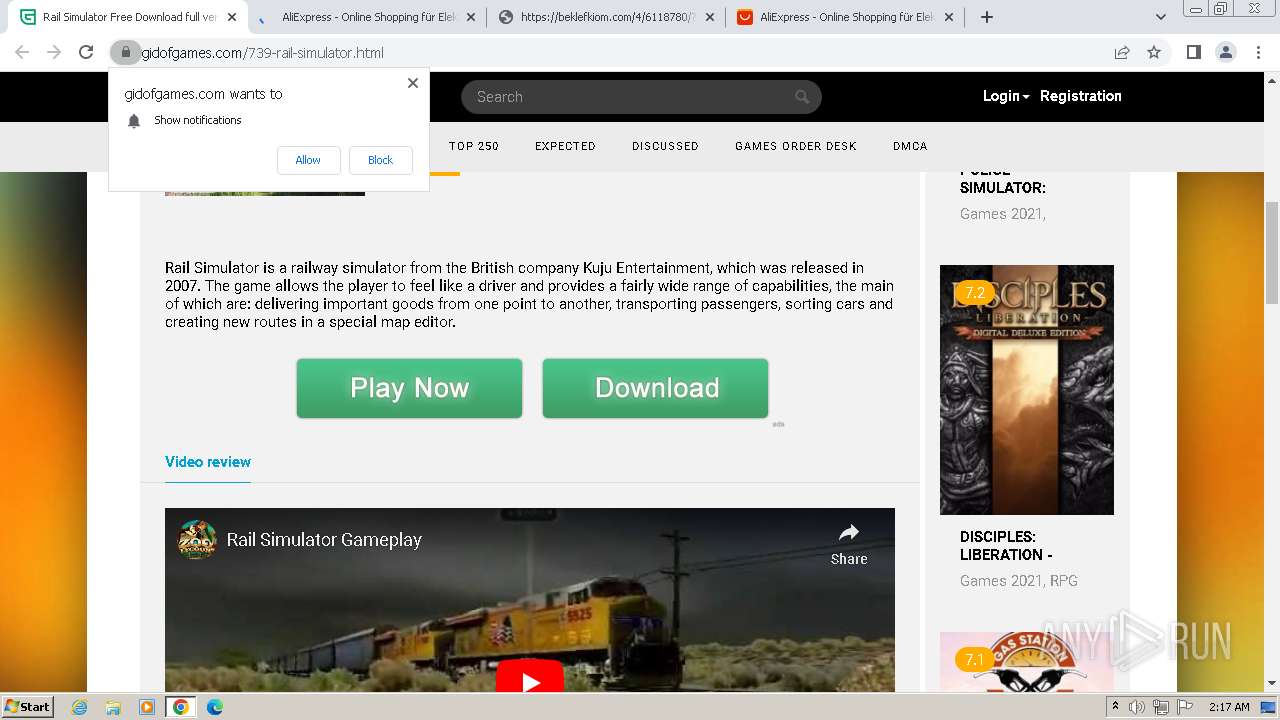The image size is (1280, 720).
Task: Block notifications from gidofgames.com
Action: point(380,160)
